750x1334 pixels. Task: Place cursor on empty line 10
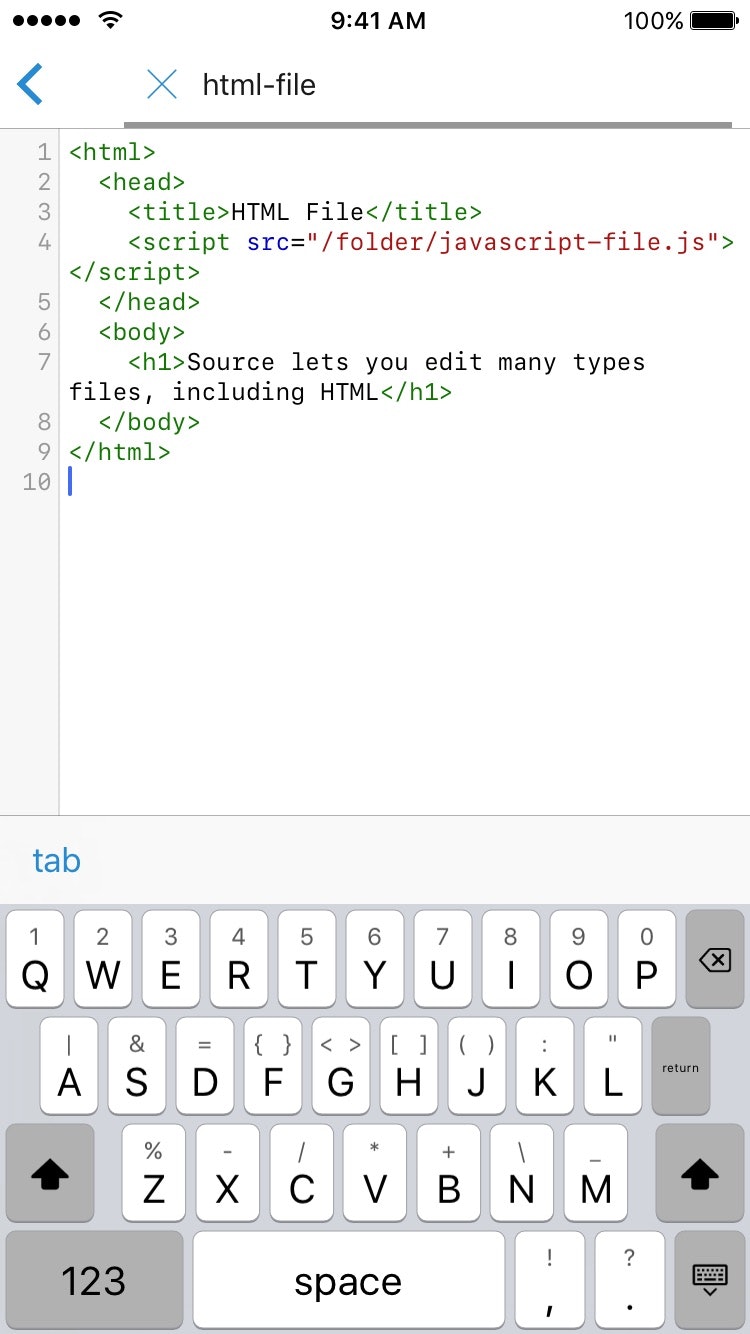click(405, 482)
